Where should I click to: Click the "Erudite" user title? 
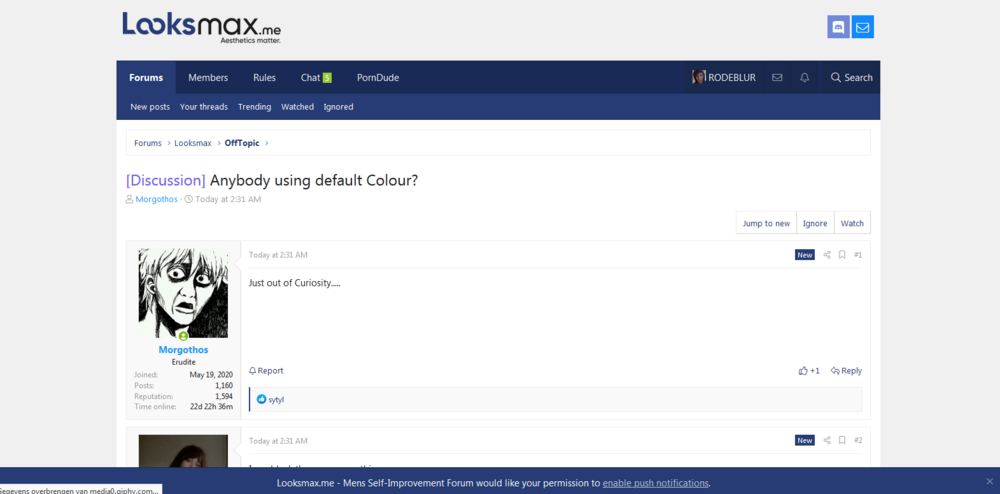[183, 362]
